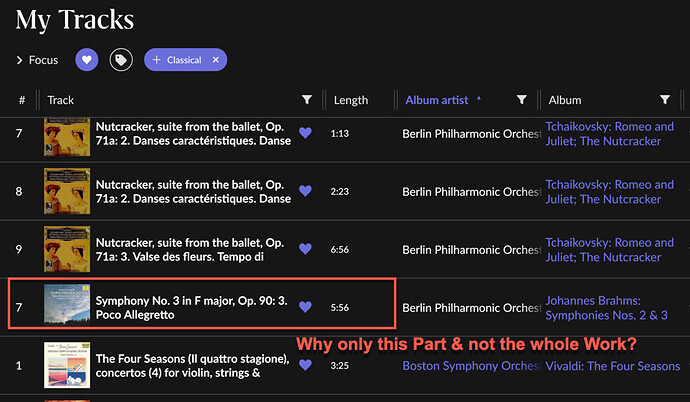
Task: Sort by the Length column header
Action: 351,100
